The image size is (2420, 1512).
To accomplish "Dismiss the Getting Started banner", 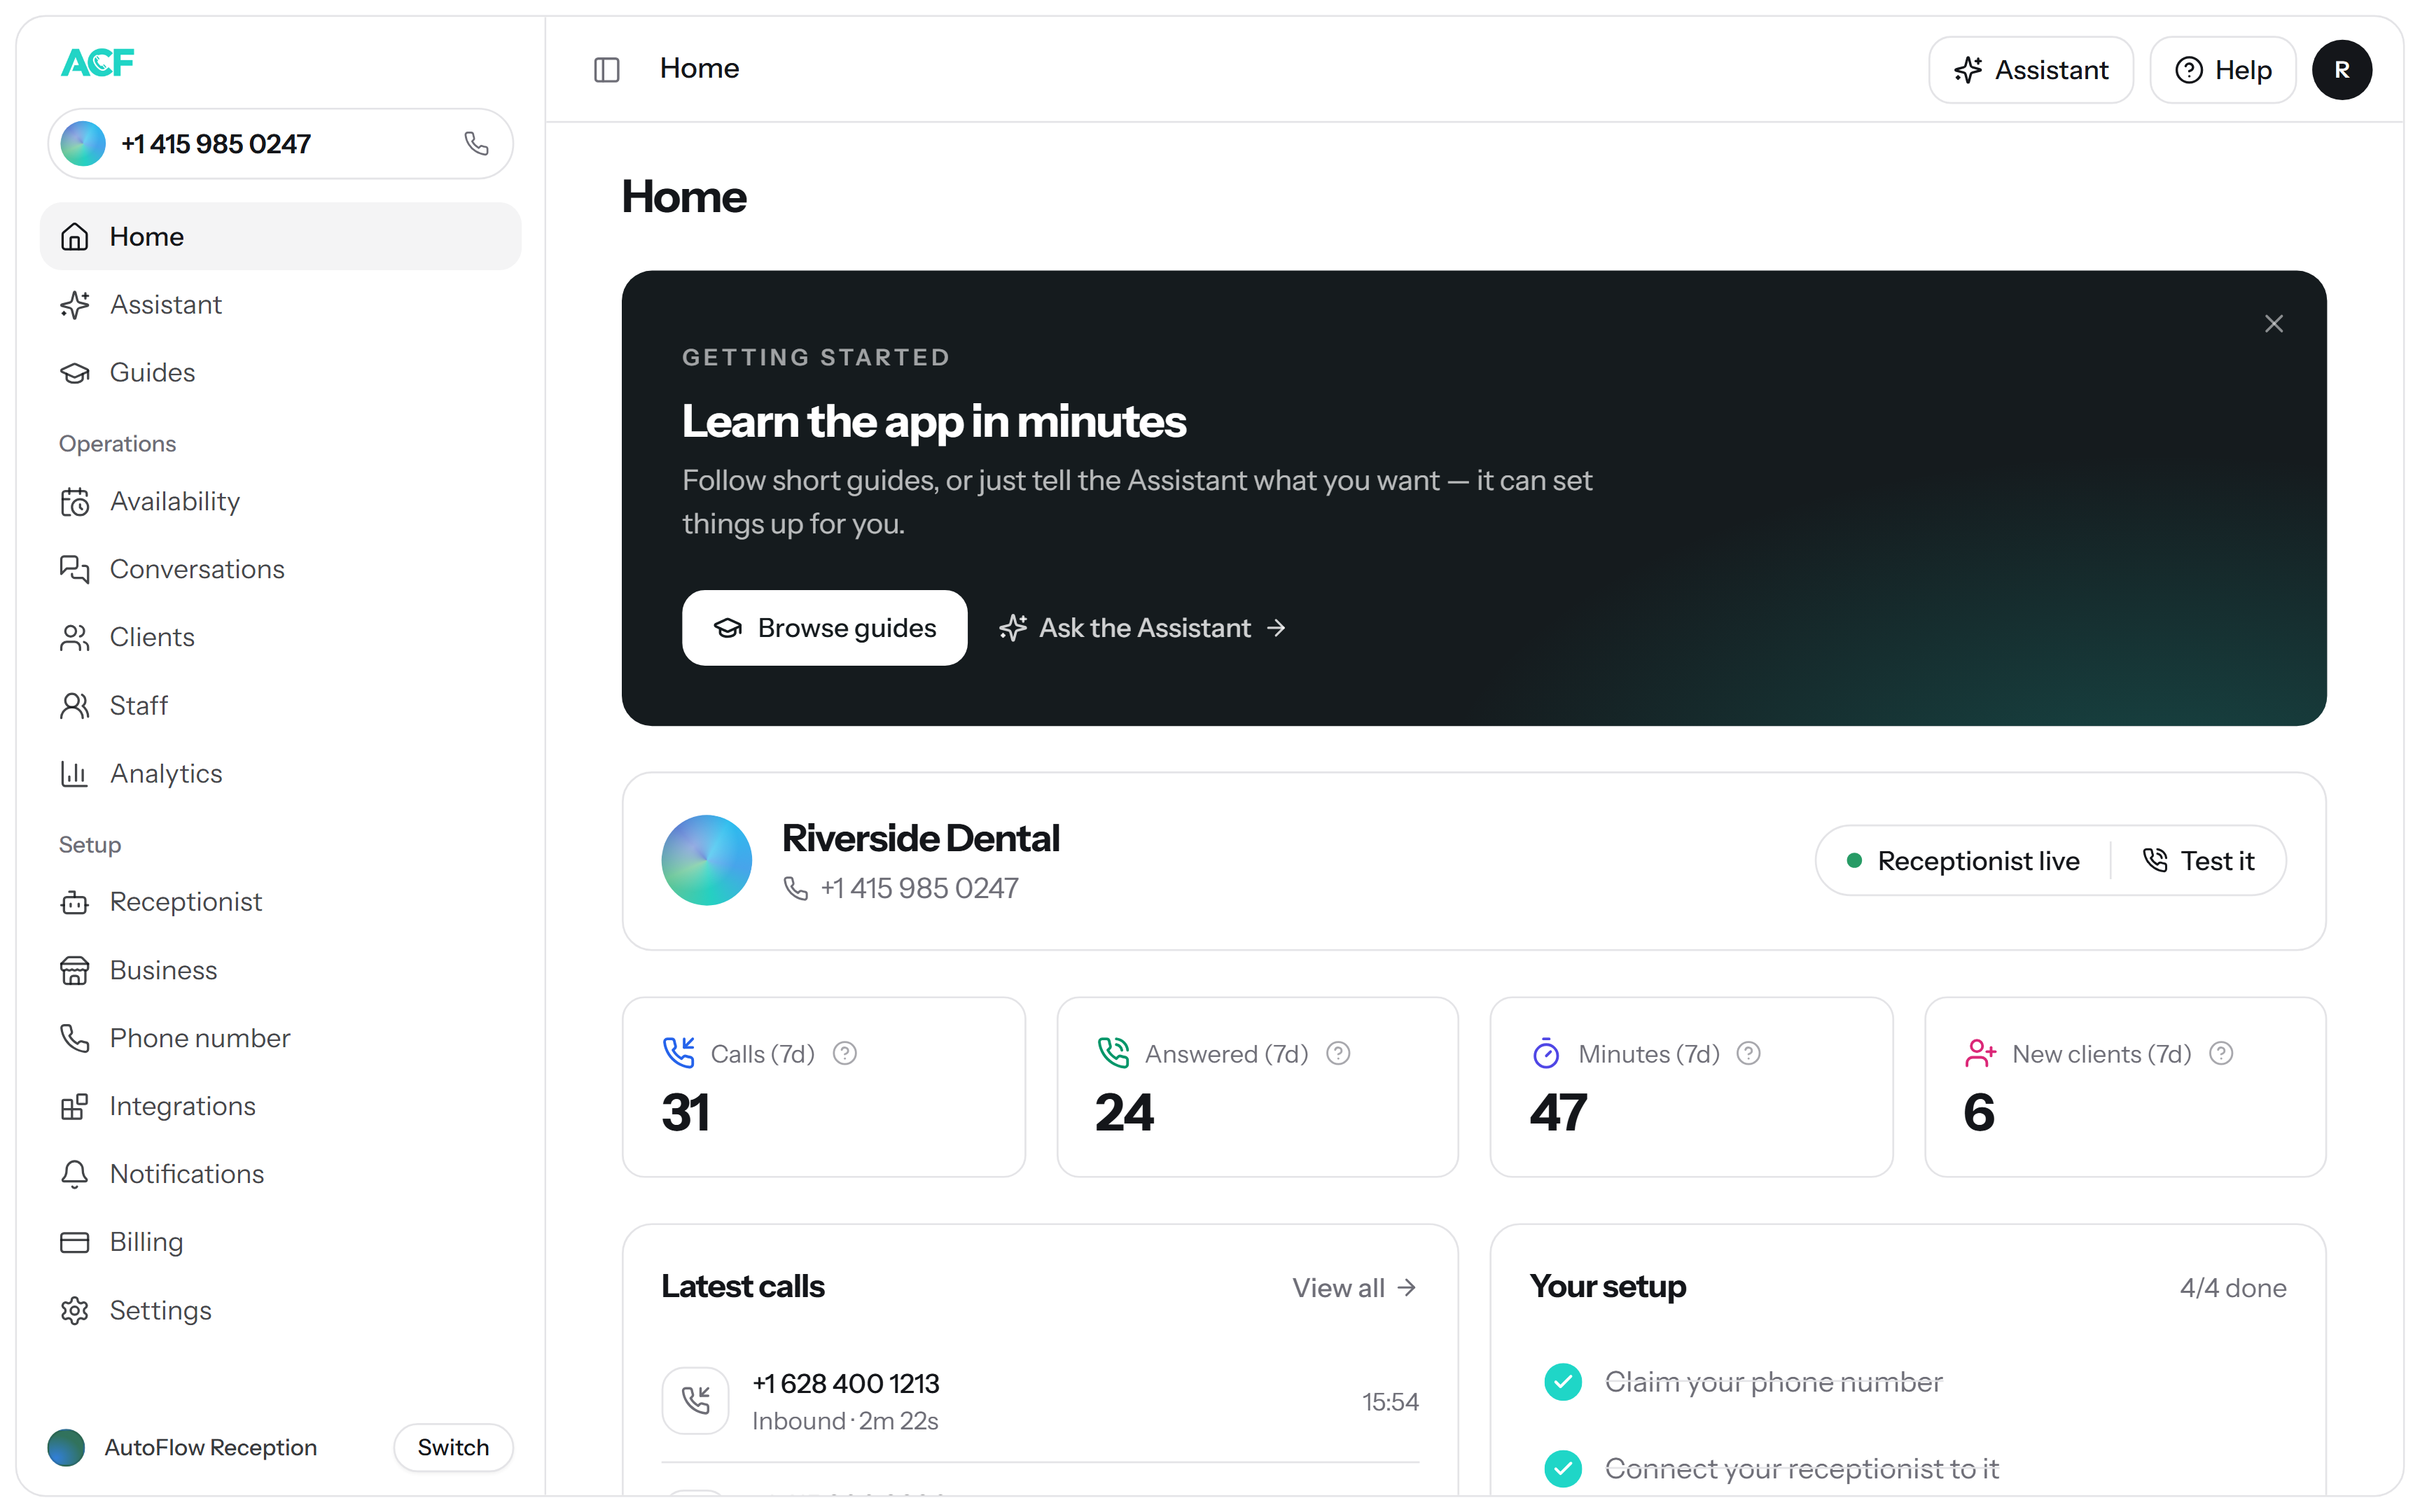I will [x=2274, y=323].
